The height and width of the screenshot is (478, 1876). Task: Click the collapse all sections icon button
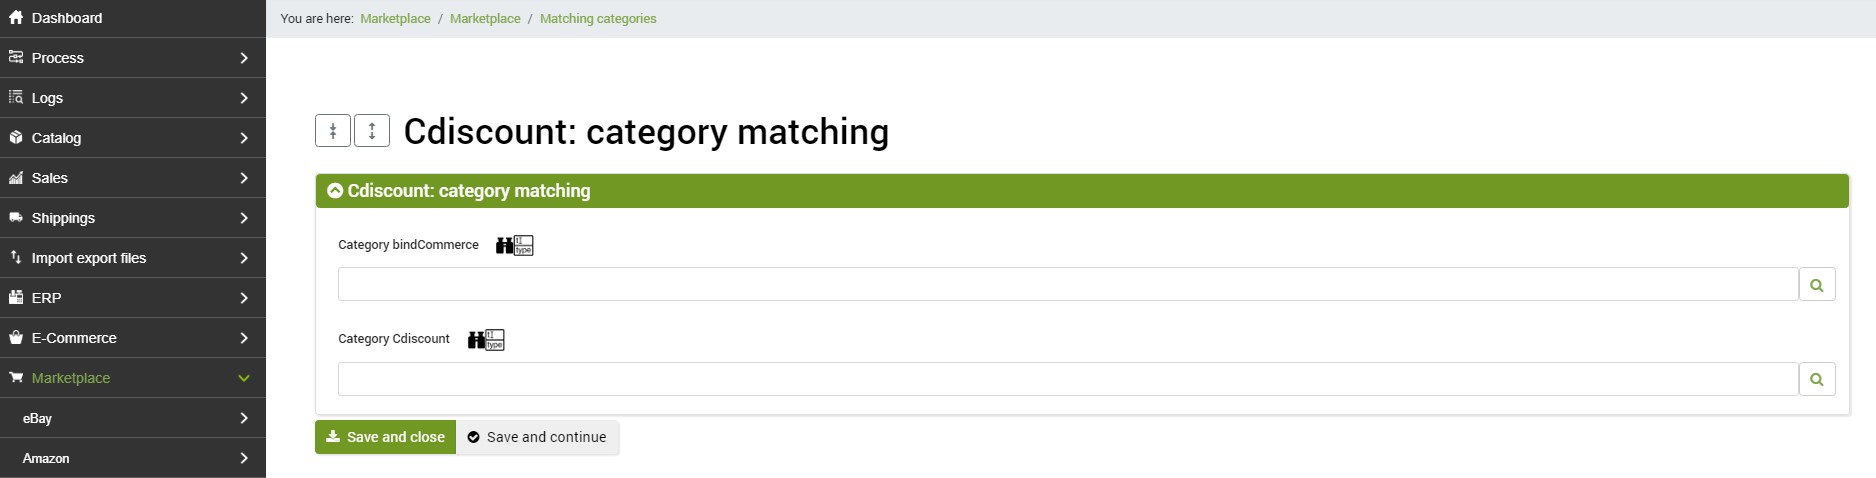[x=333, y=131]
